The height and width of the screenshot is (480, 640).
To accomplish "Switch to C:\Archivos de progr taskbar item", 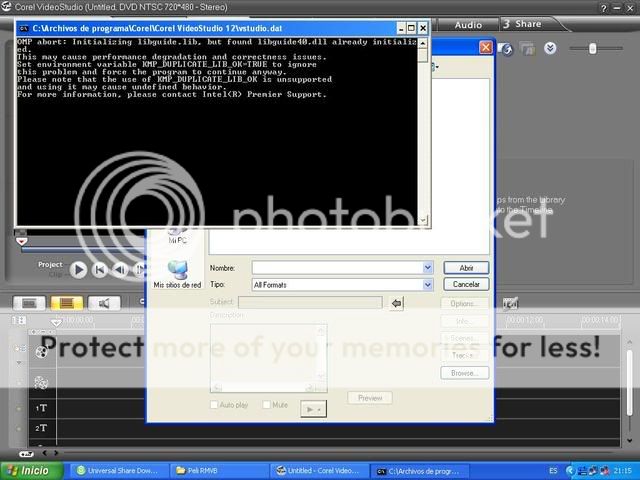I will point(419,471).
